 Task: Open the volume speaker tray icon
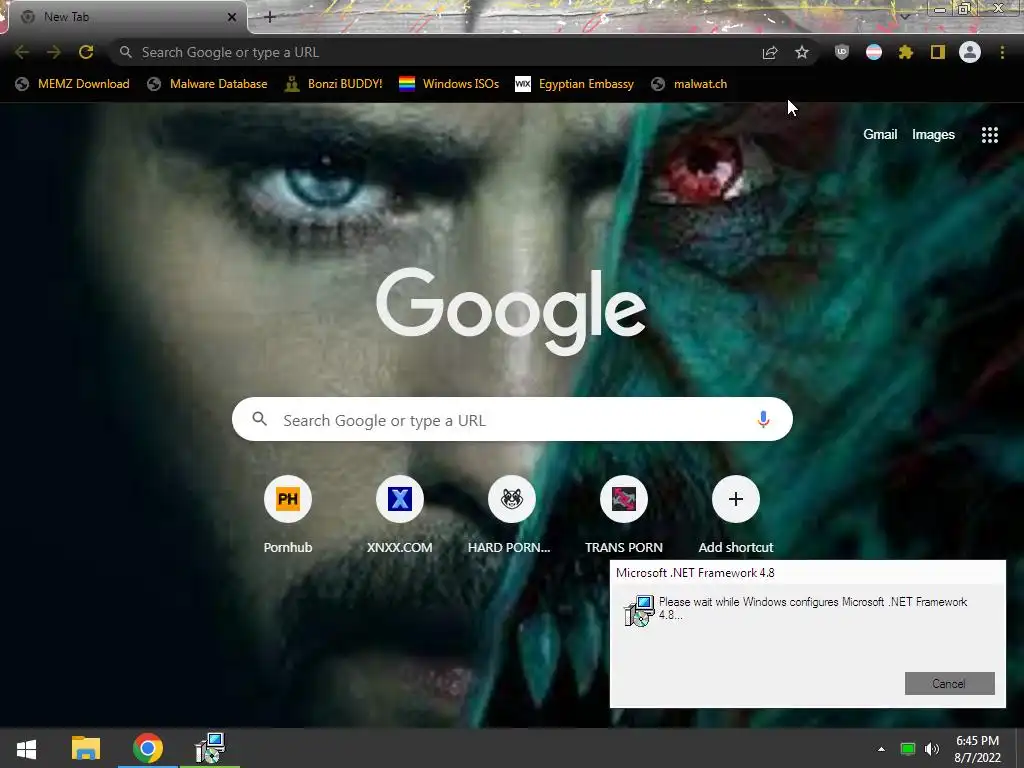932,749
